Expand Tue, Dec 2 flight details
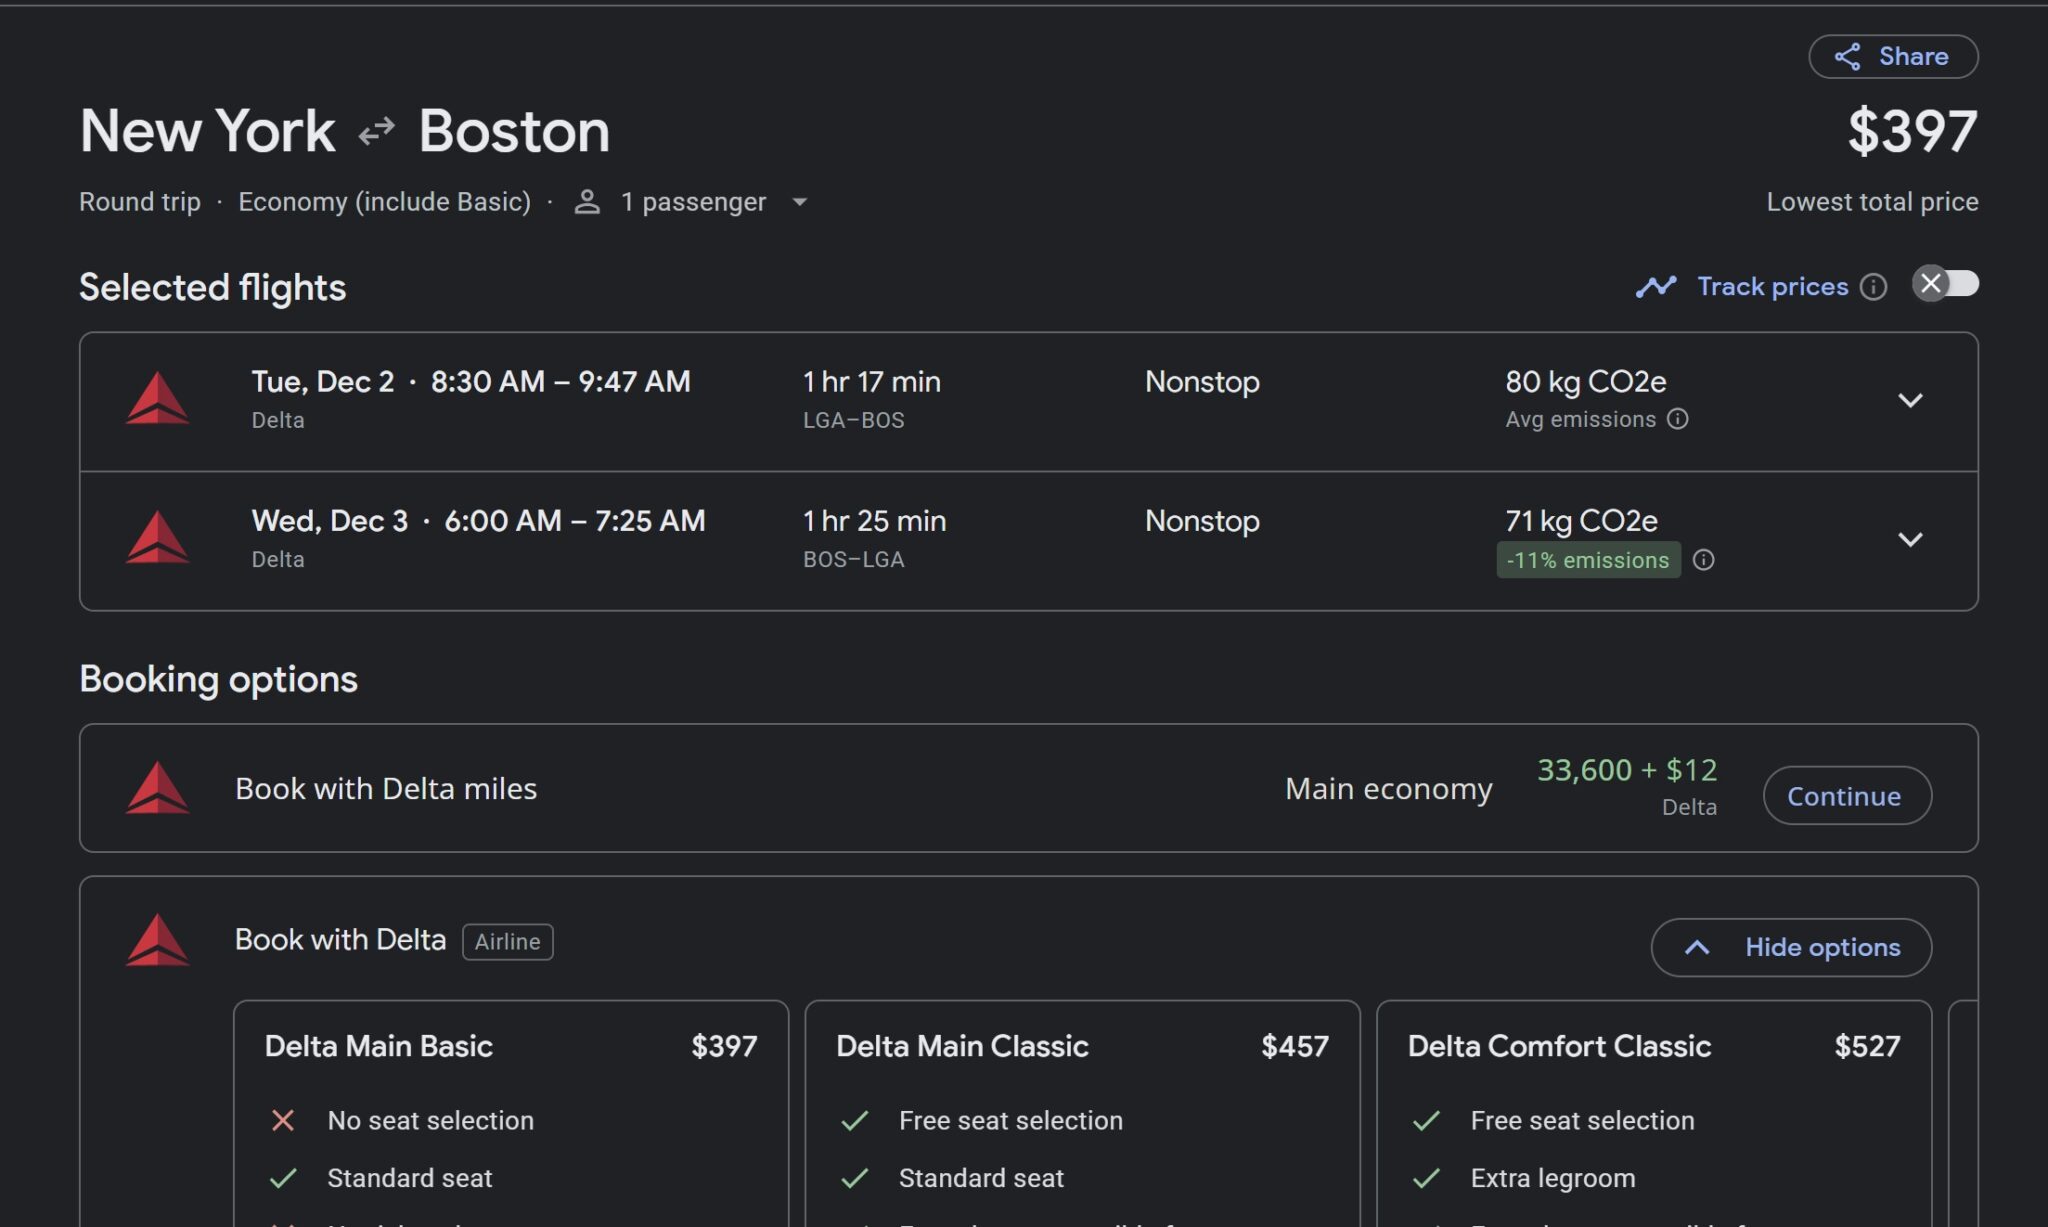This screenshot has height=1227, width=2048. coord(1910,400)
